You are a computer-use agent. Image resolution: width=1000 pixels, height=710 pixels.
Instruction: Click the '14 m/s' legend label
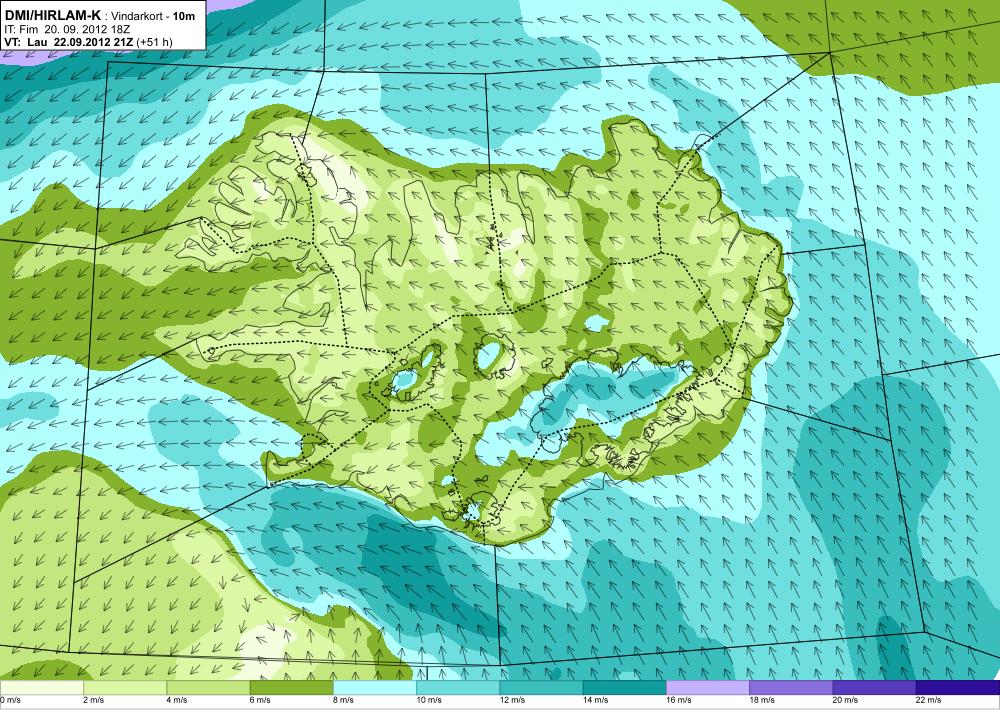596,700
